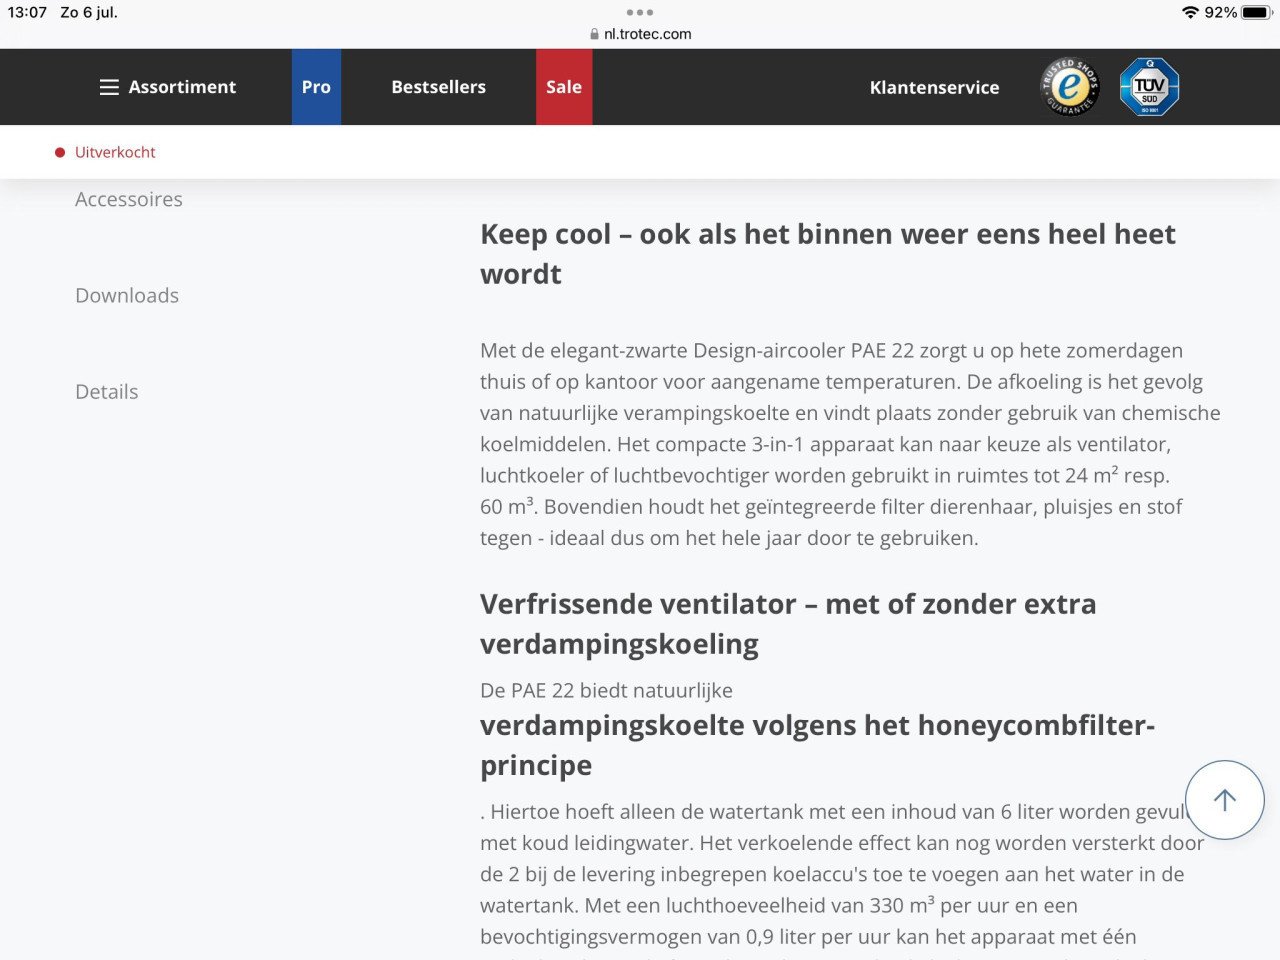Open Klantenservice
1280x960 pixels.
pos(934,87)
